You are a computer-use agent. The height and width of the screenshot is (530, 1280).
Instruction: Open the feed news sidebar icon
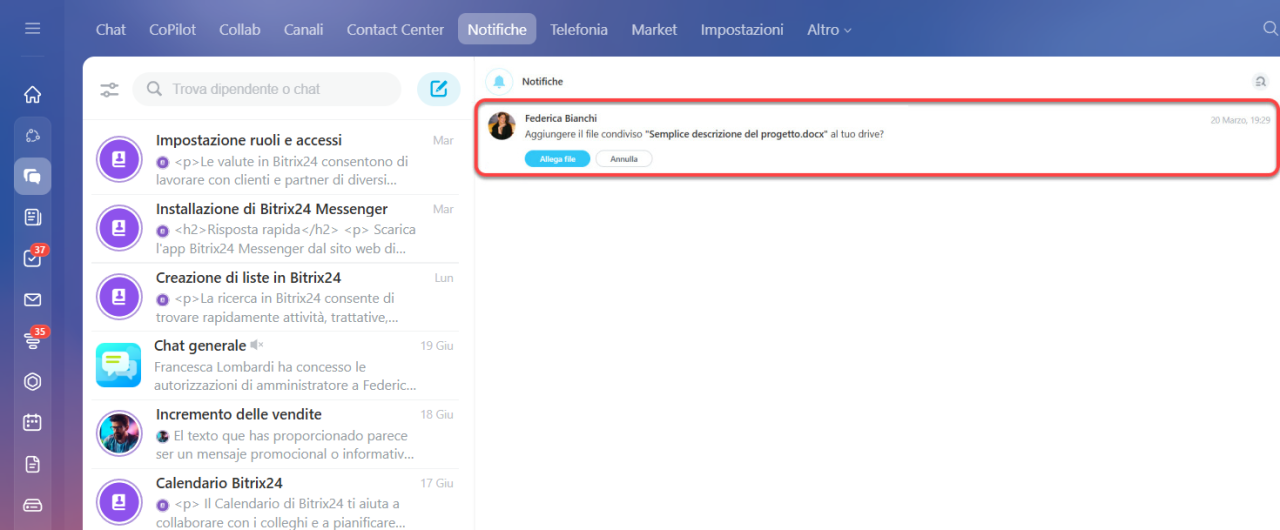tap(32, 217)
